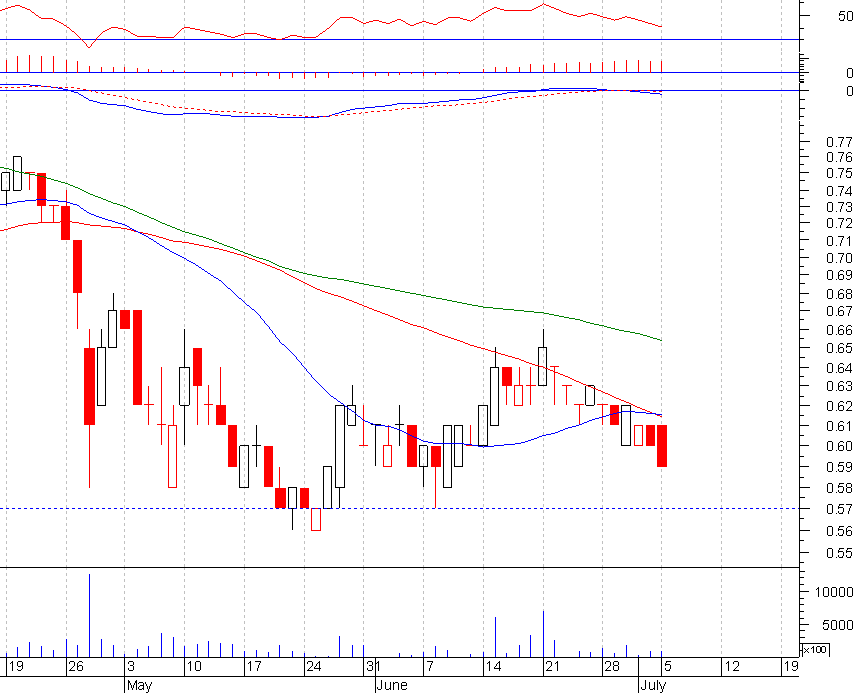The image size is (857, 693).
Task: Select the 5 date label above July
Action: pyautogui.click(x=668, y=666)
